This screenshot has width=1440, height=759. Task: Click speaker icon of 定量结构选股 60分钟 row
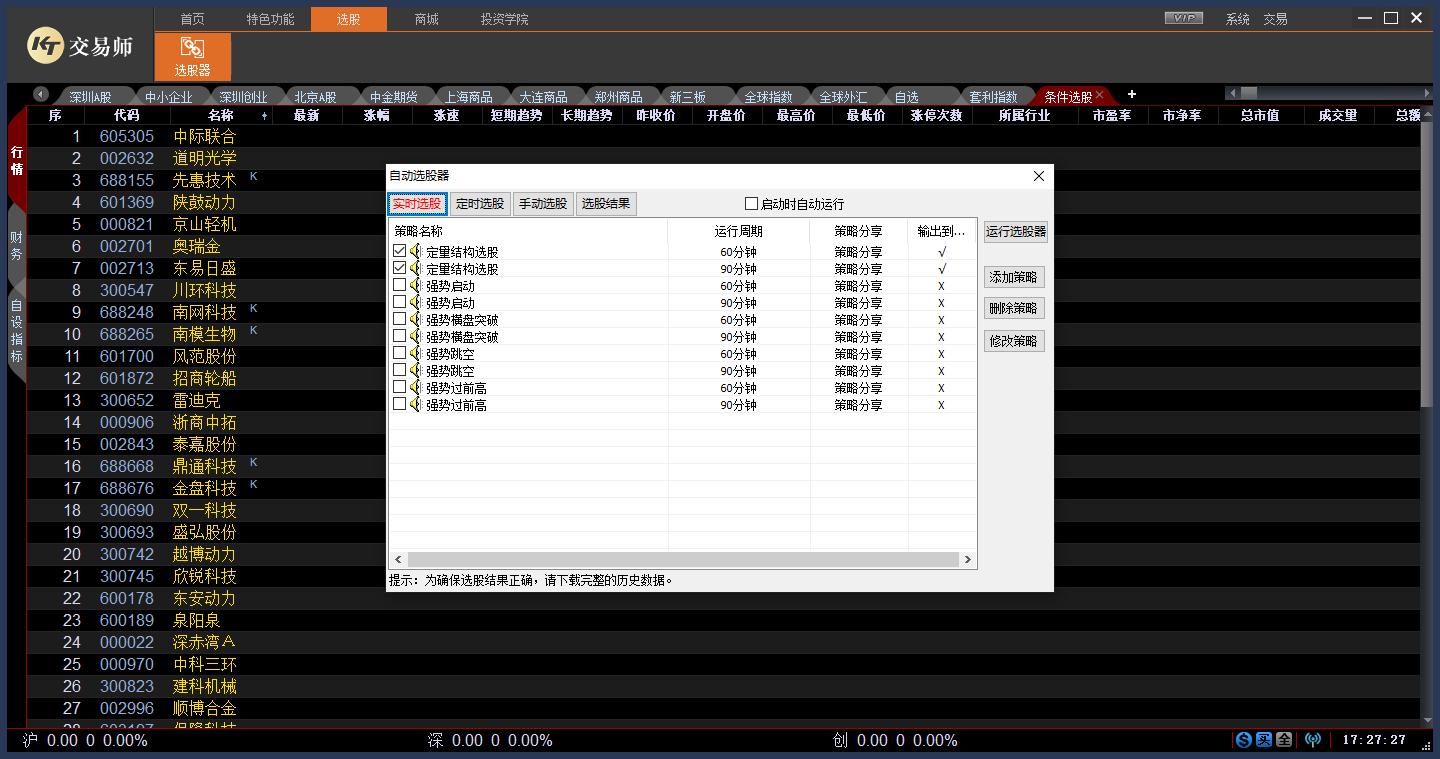(416, 252)
